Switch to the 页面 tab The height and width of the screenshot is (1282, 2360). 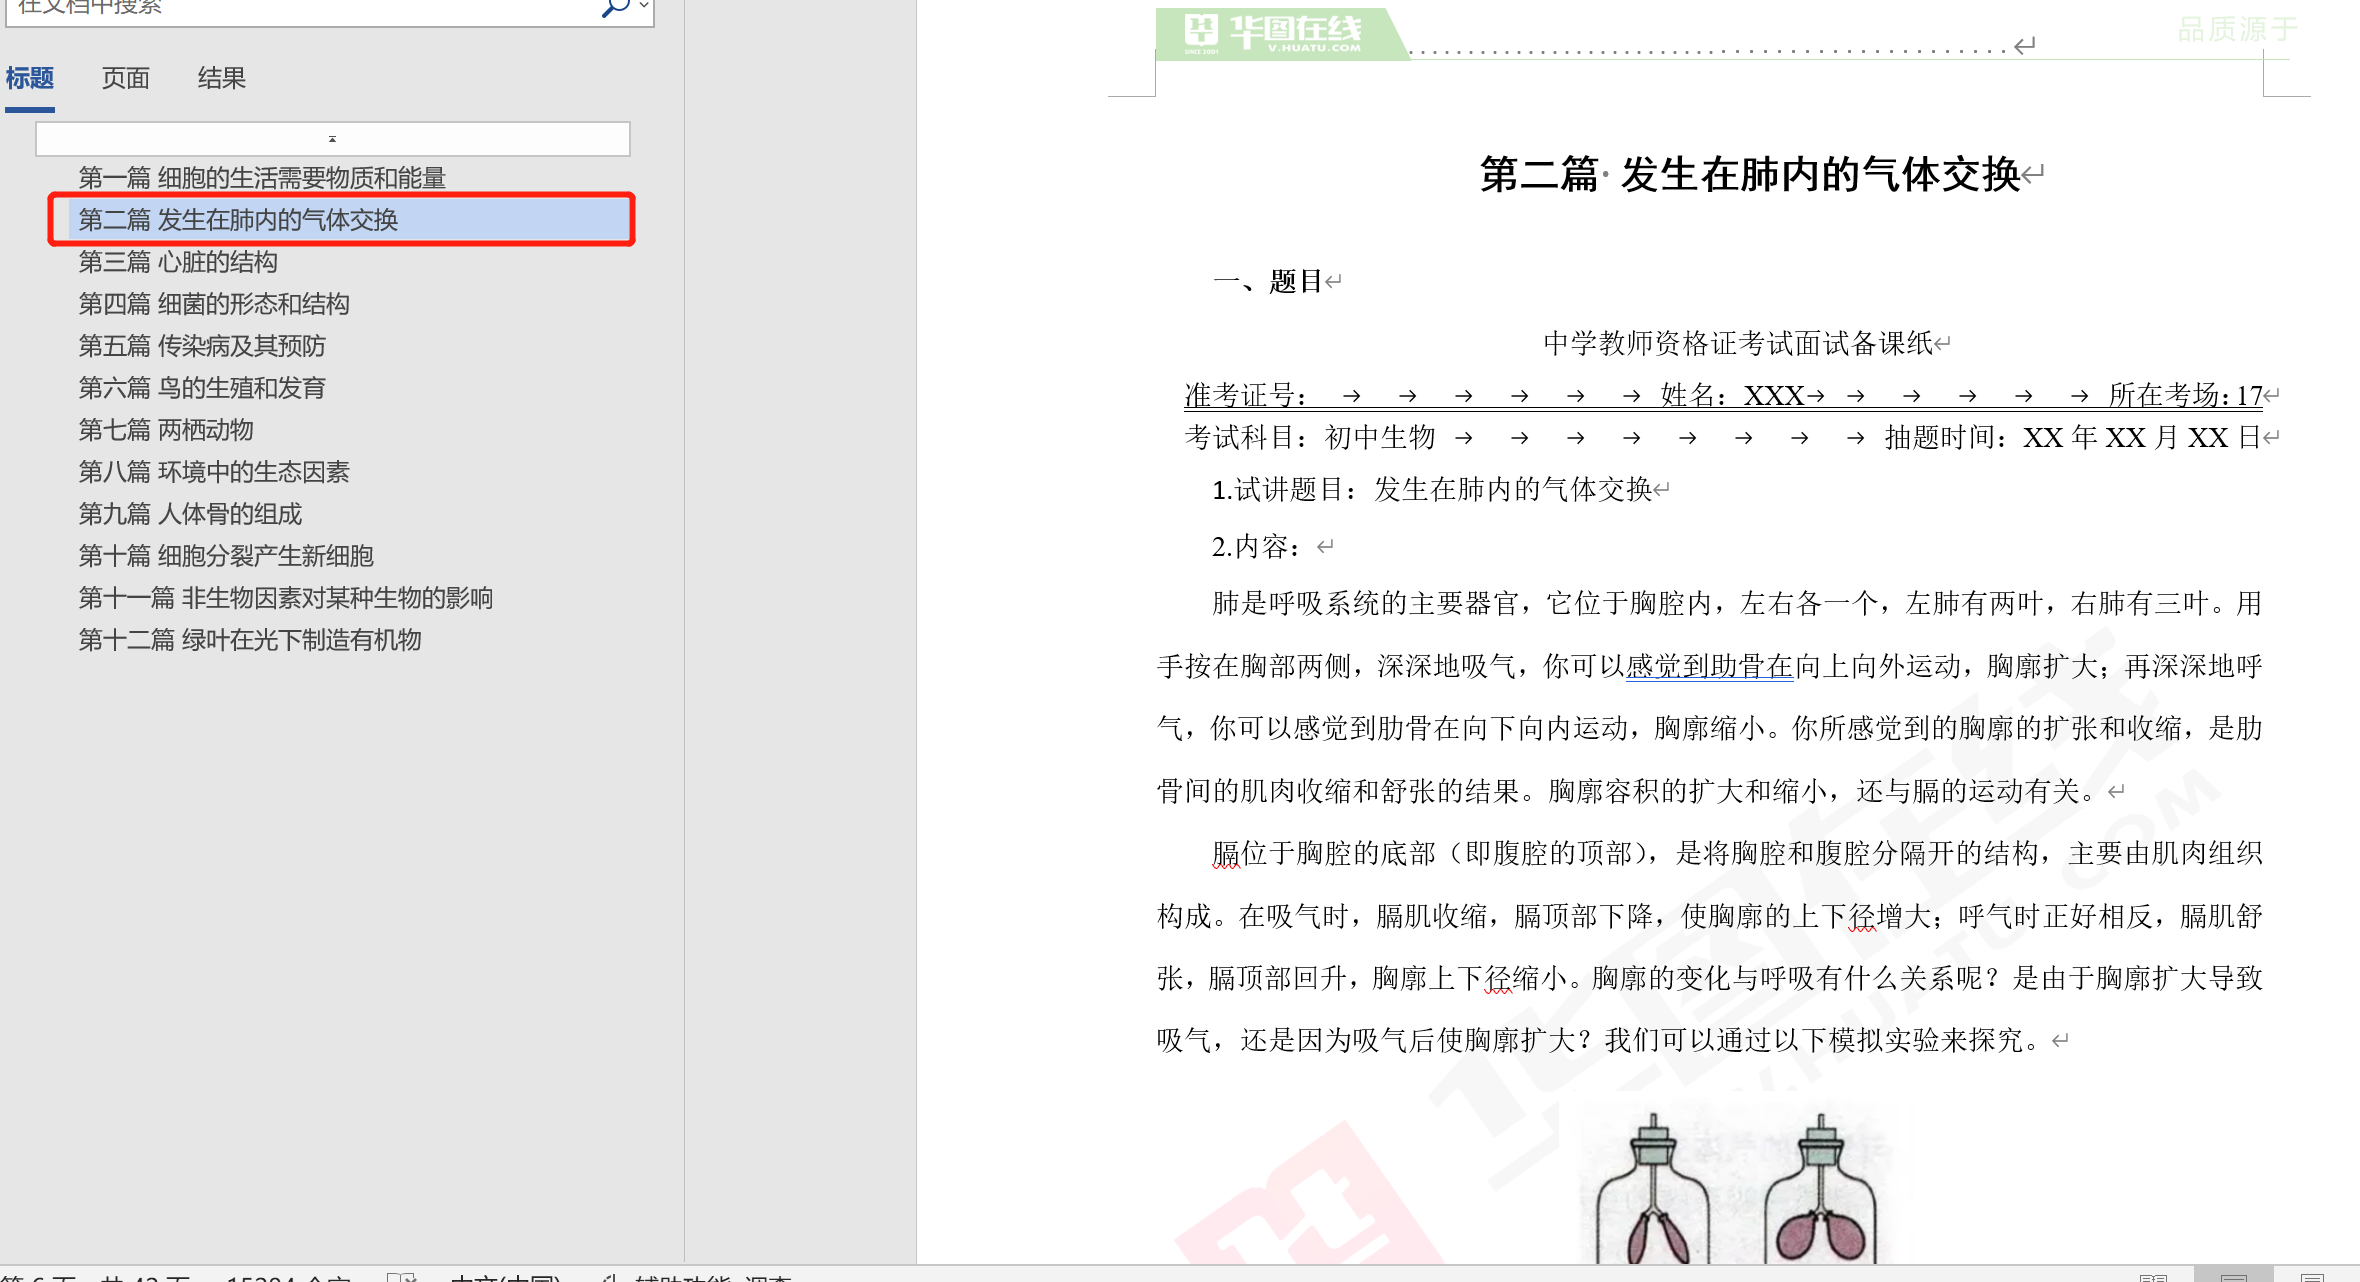(x=125, y=78)
